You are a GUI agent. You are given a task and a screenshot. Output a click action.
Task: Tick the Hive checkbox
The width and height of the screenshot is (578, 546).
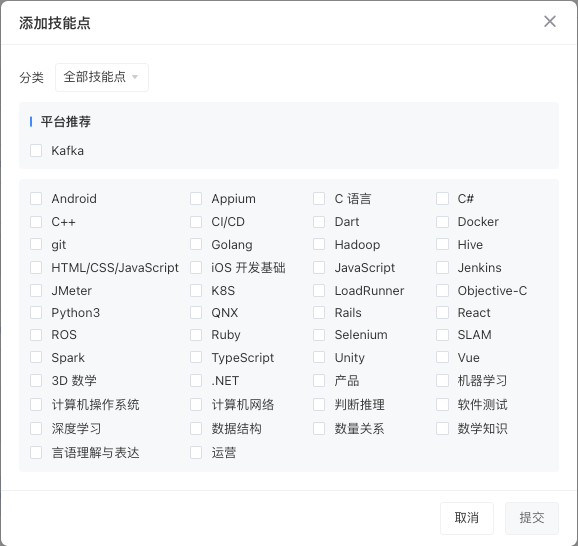442,244
